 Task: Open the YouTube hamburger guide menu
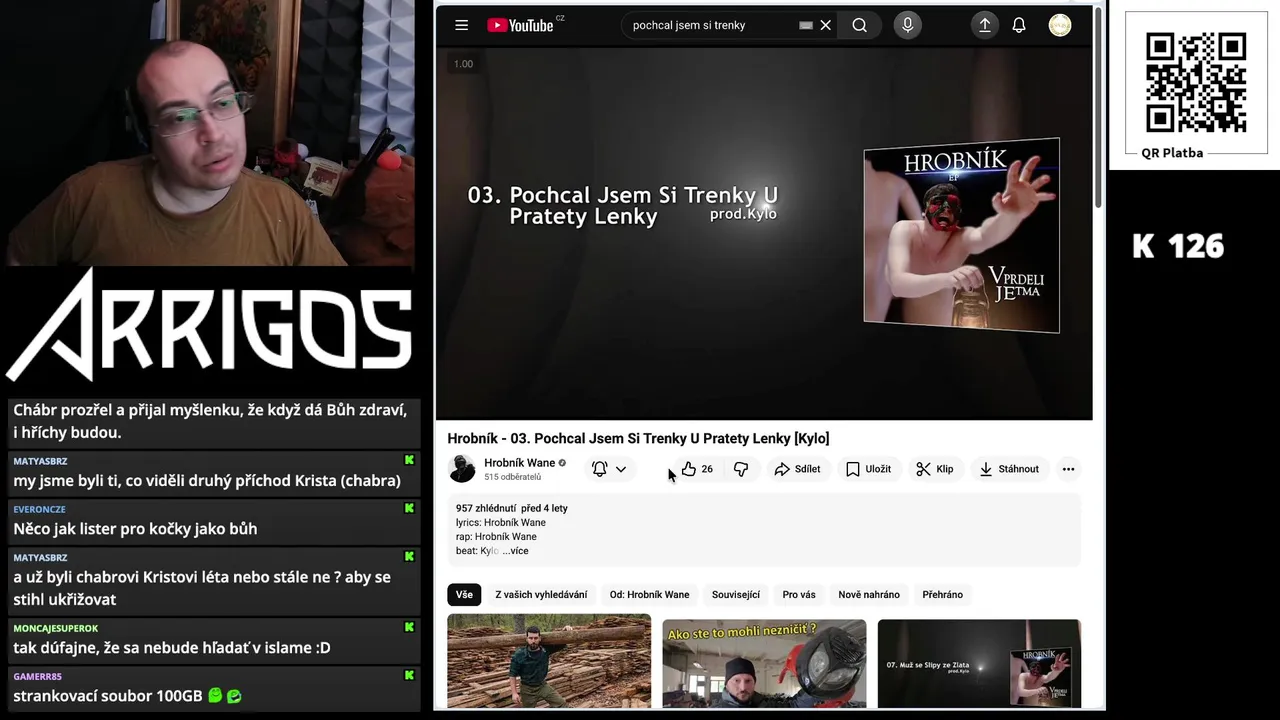coord(461,25)
